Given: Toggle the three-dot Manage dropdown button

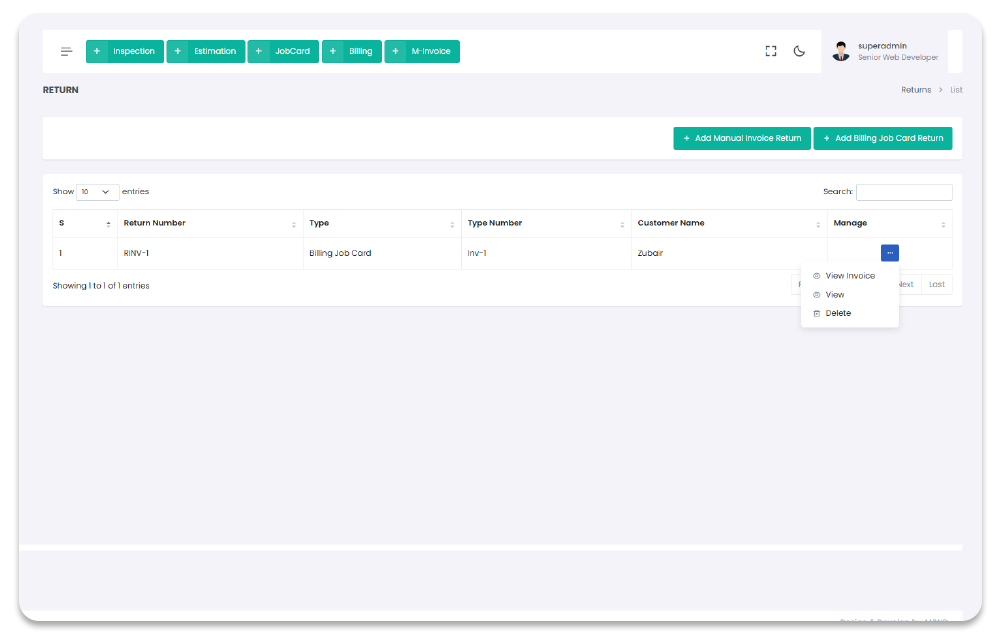Looking at the screenshot, I should click(x=889, y=253).
